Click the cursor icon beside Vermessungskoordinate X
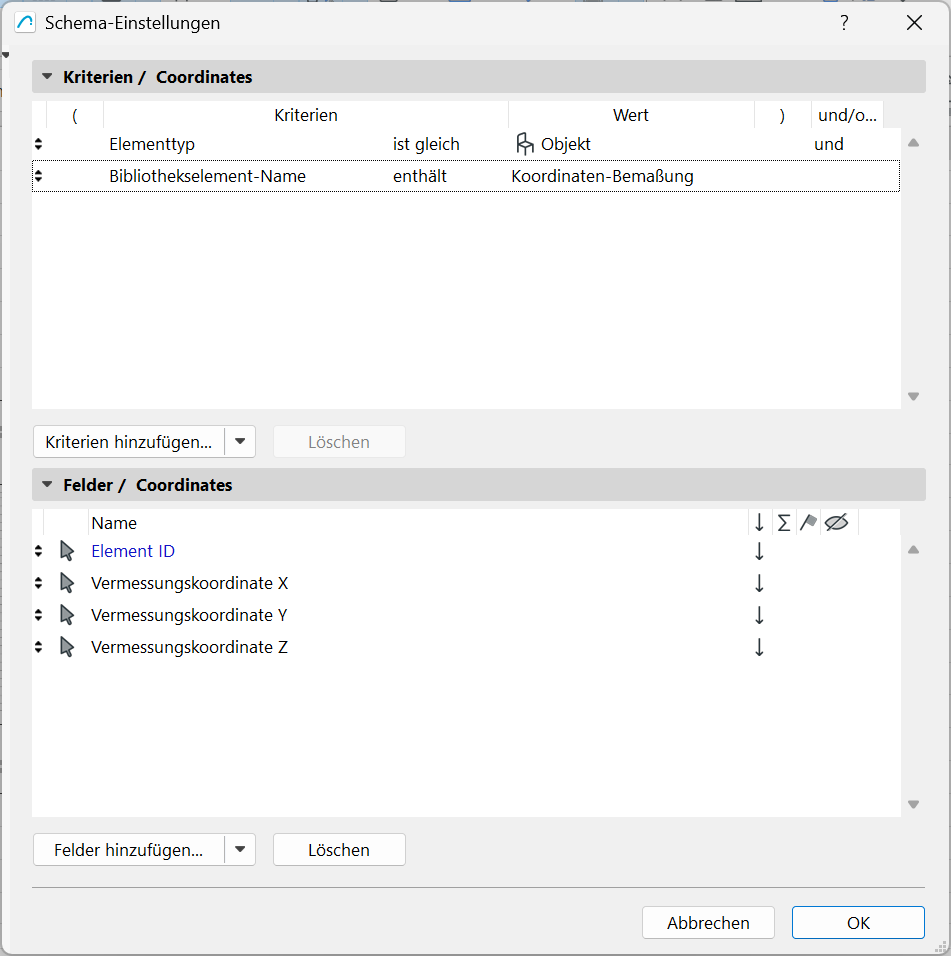 (x=67, y=583)
